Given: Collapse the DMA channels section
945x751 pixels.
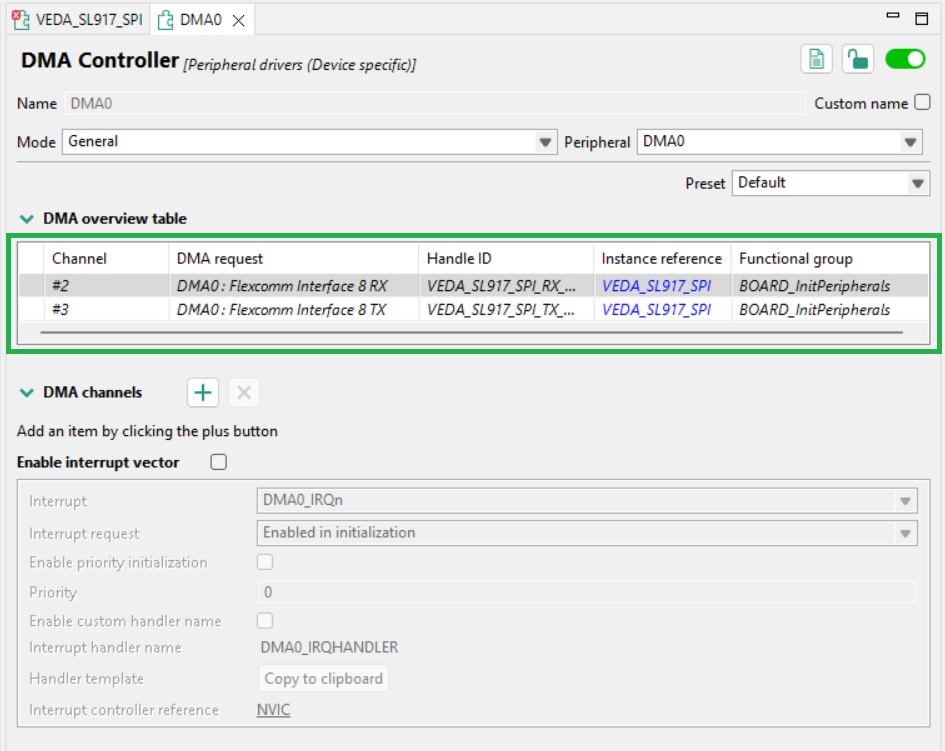Looking at the screenshot, I should 26,393.
